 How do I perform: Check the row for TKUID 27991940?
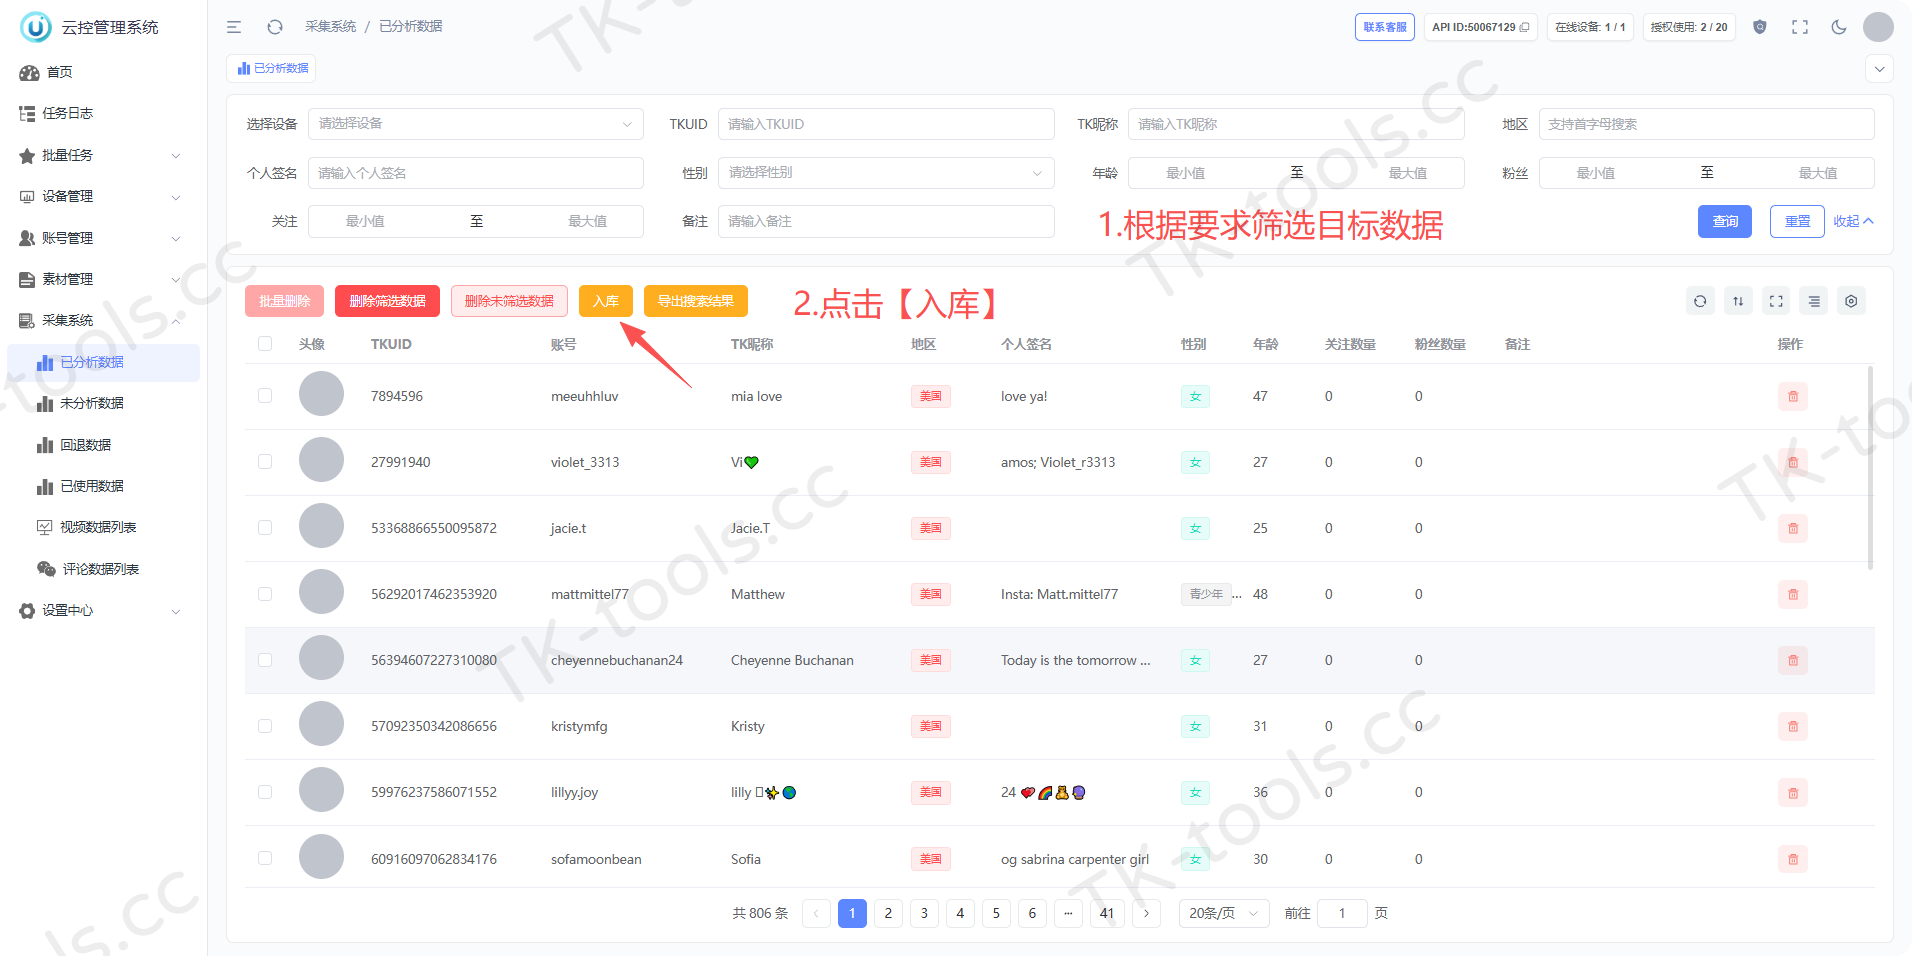point(265,462)
